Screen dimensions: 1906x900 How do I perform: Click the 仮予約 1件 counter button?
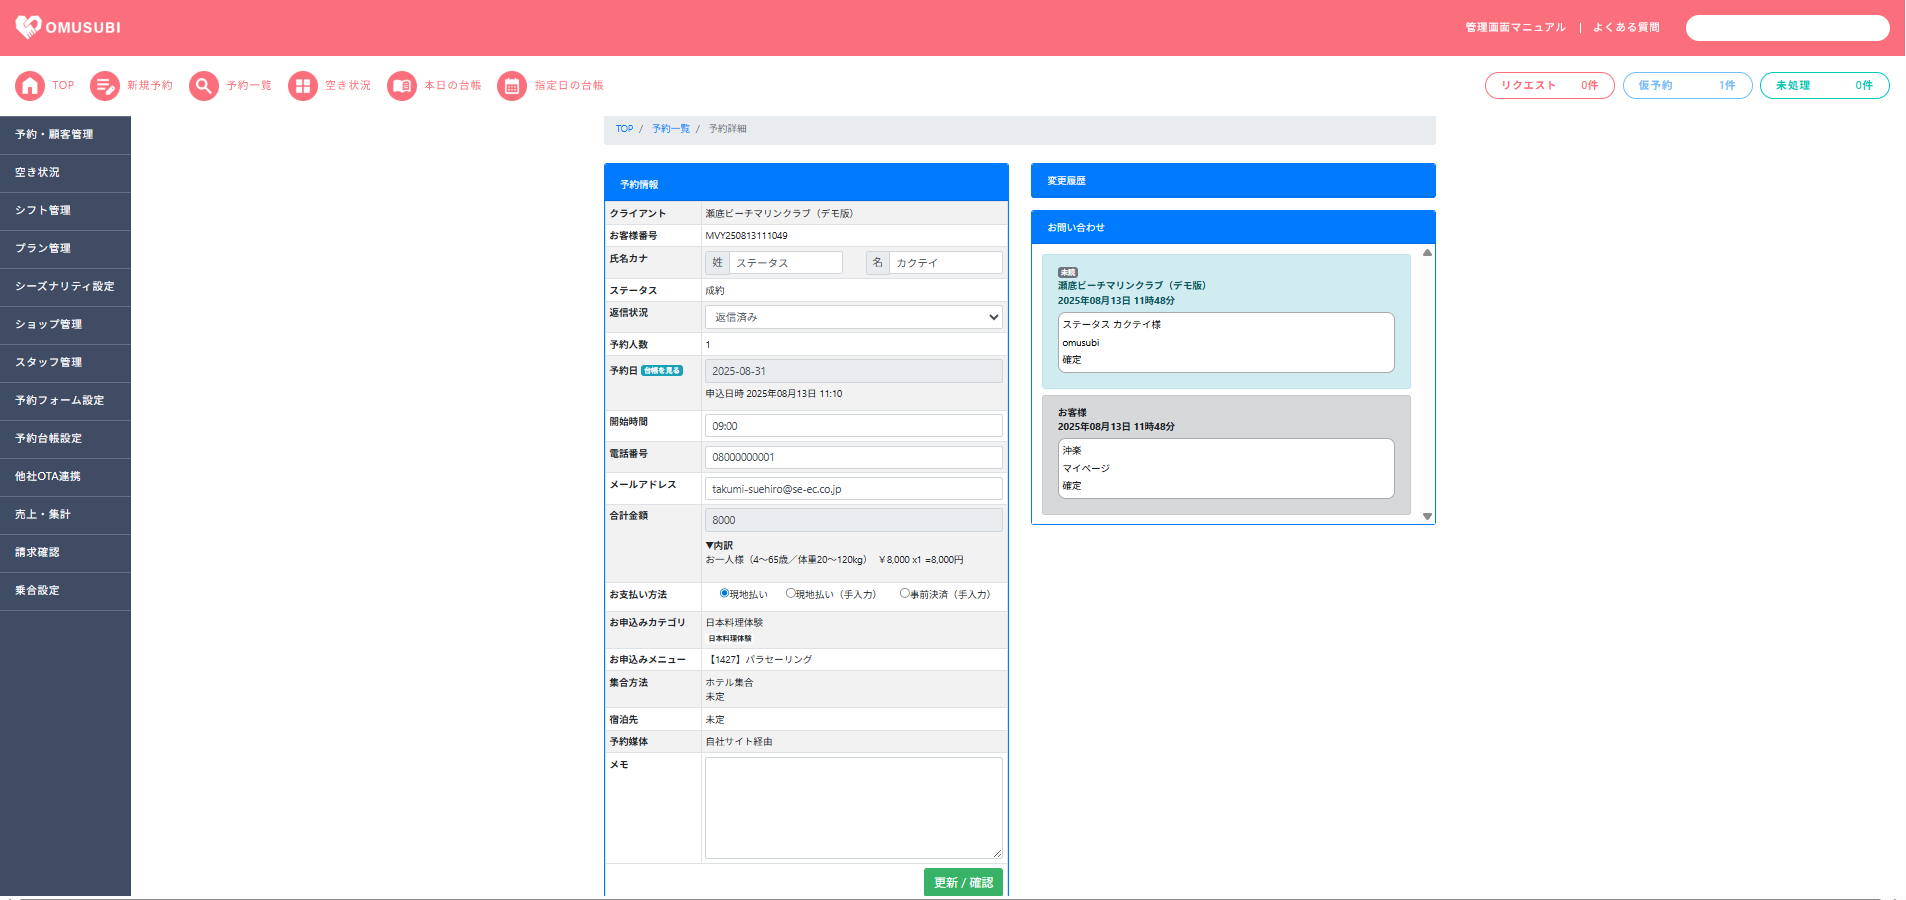1686,86
